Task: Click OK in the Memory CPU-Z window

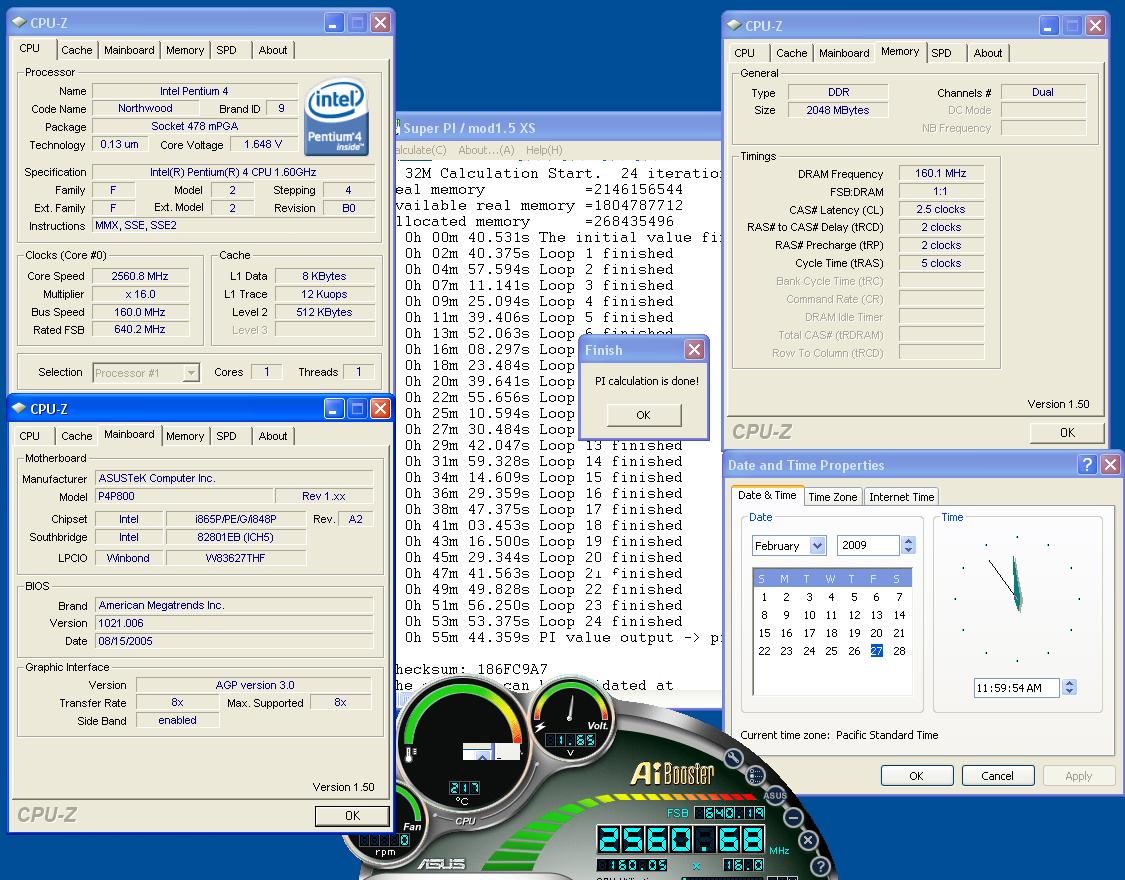Action: click(x=1067, y=432)
